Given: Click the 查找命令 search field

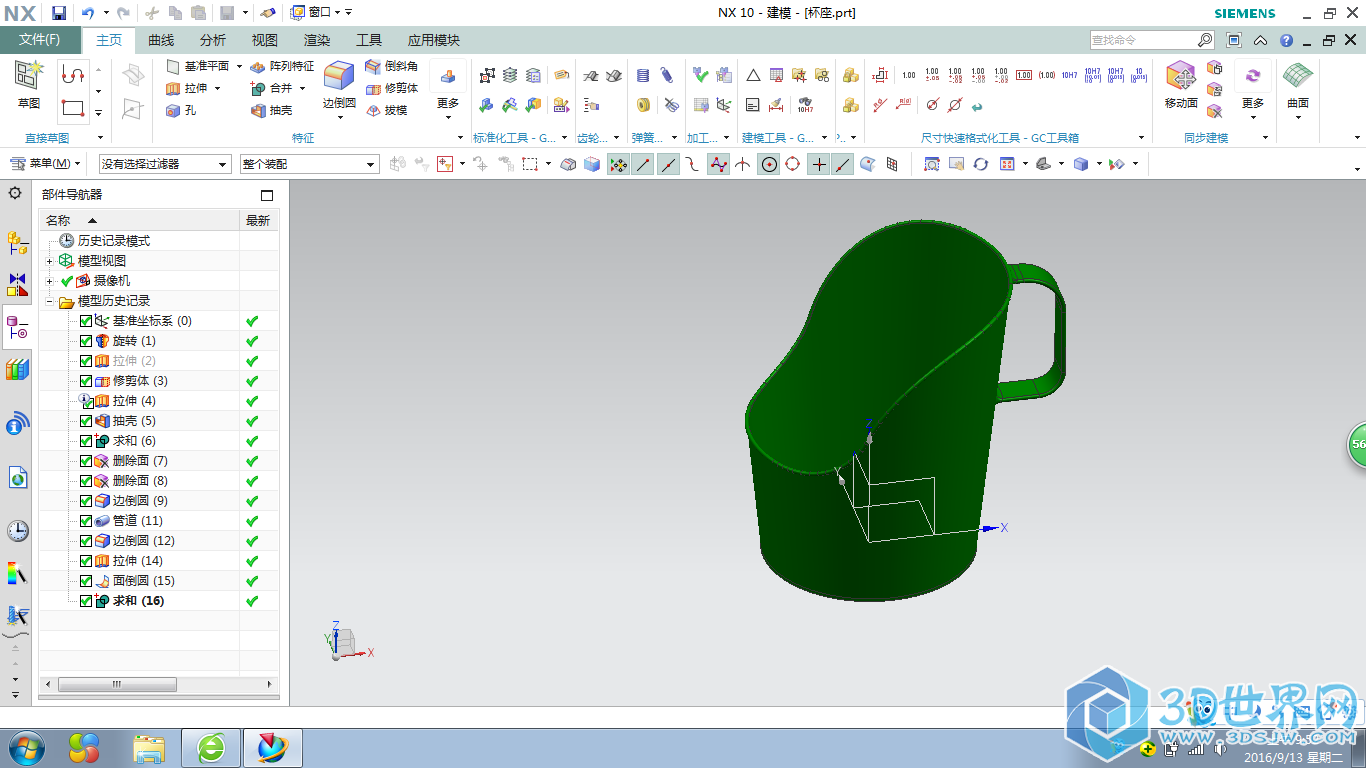Looking at the screenshot, I should coord(1143,40).
